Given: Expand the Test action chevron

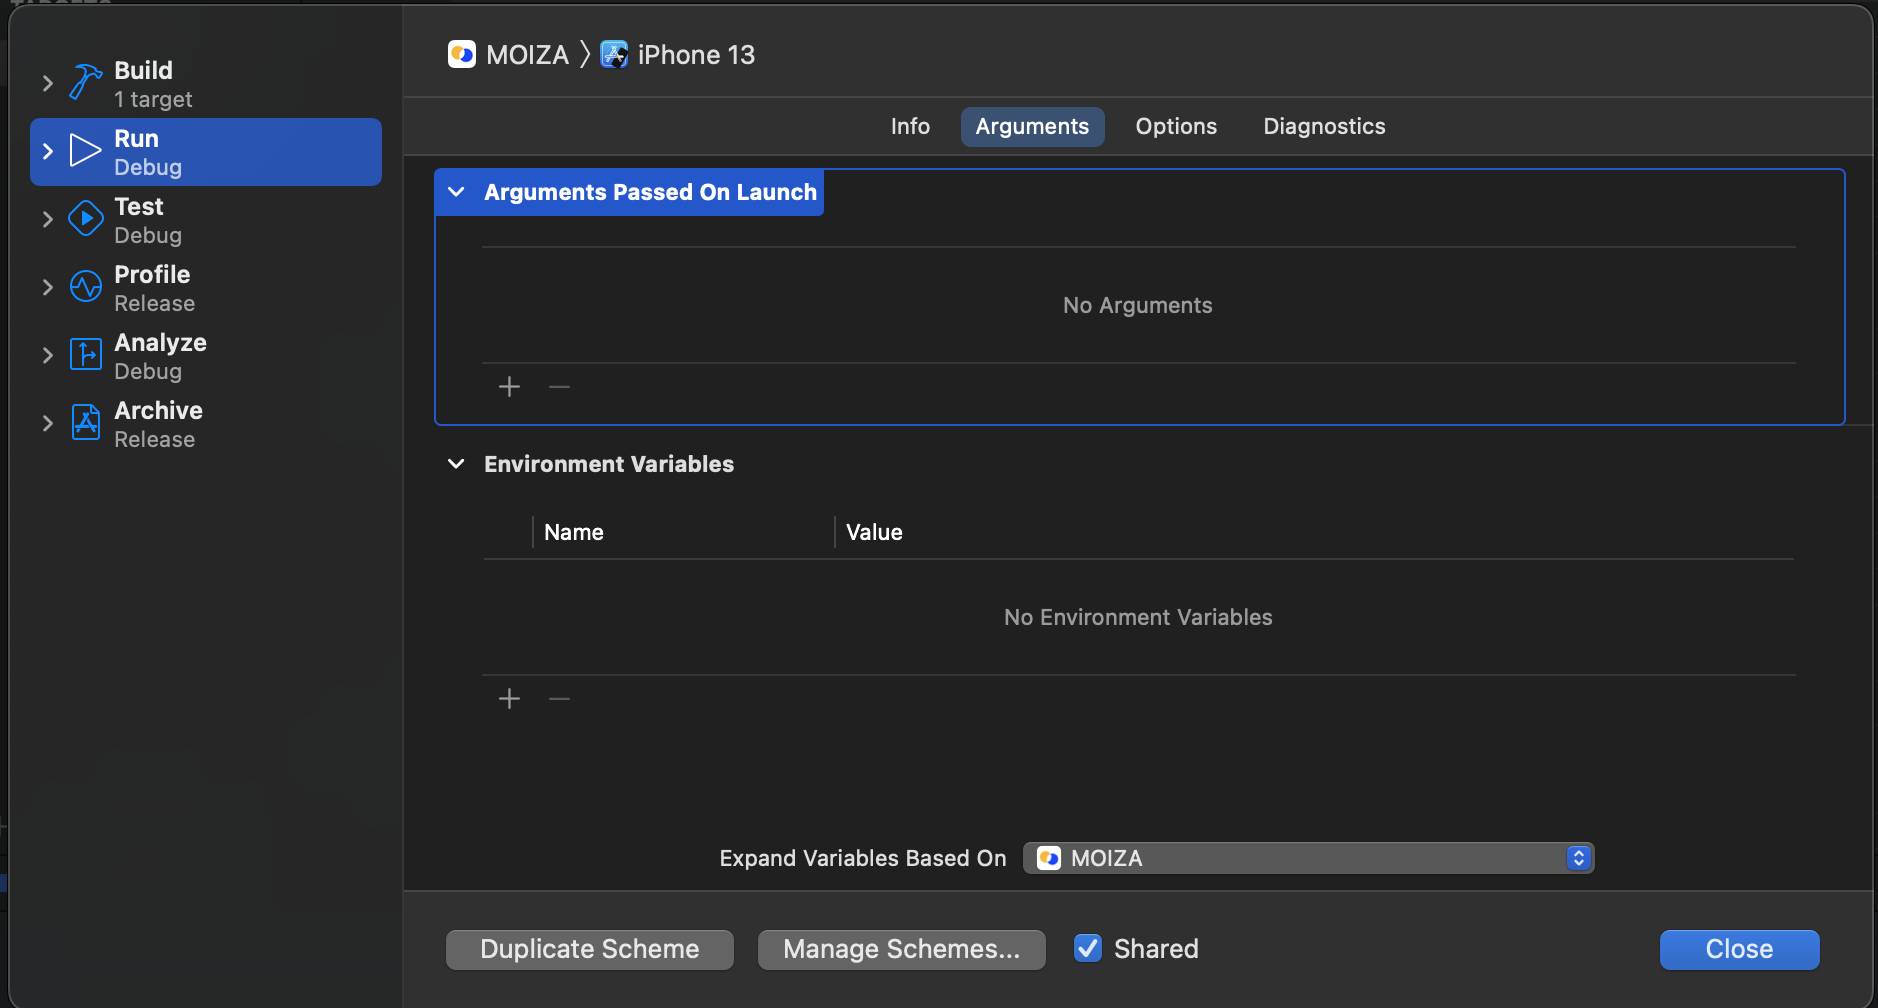Looking at the screenshot, I should click(x=47, y=219).
